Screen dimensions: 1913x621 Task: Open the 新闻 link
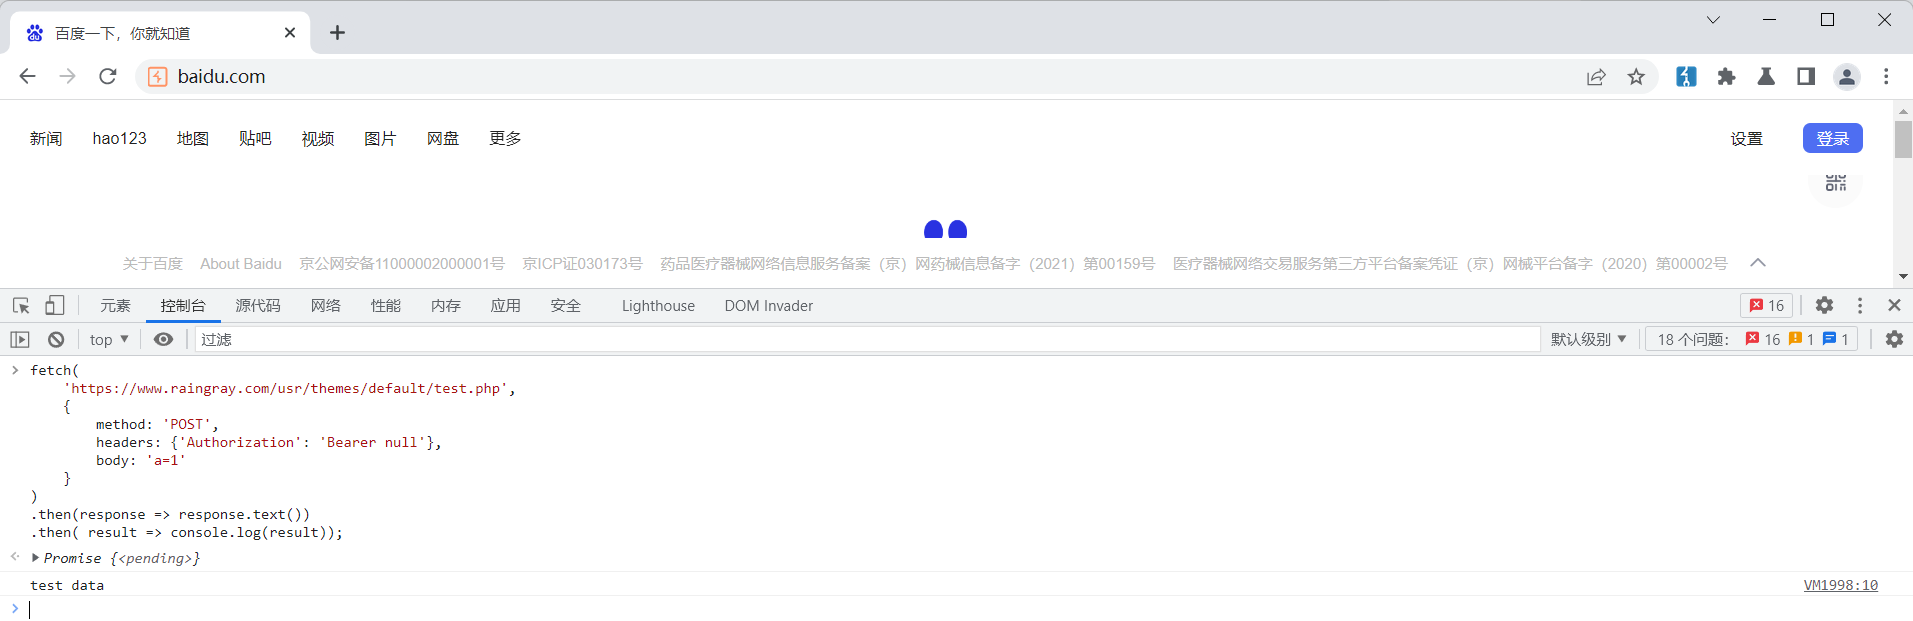pyautogui.click(x=46, y=138)
